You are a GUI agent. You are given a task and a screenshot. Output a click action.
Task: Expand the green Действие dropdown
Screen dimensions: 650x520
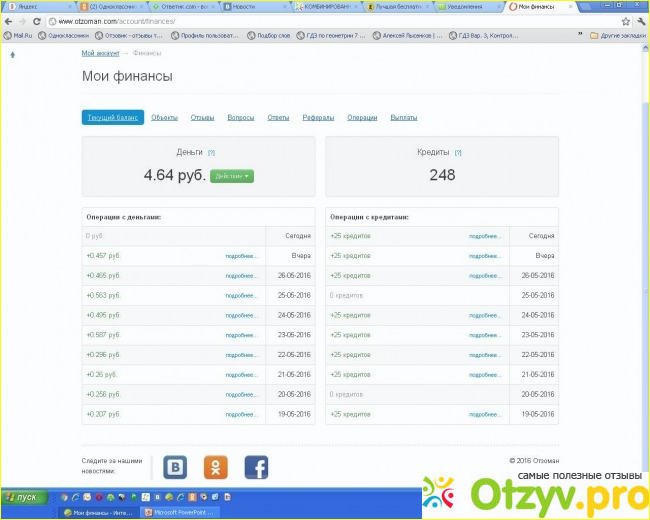click(232, 176)
